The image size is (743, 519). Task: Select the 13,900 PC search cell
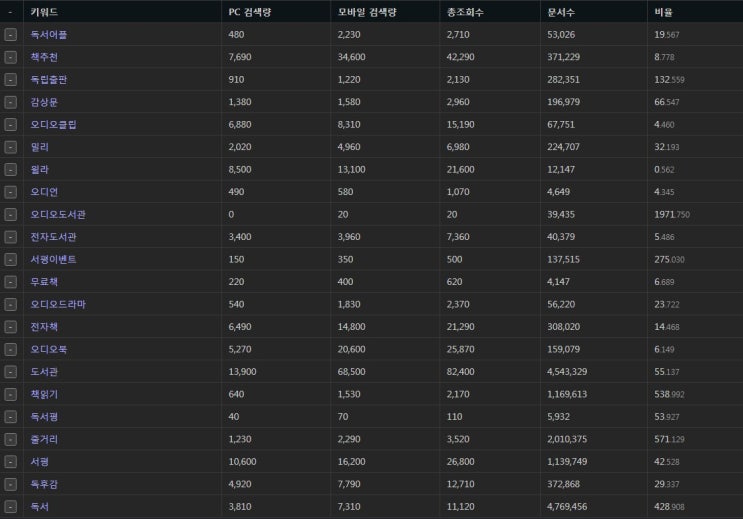[x=242, y=372]
